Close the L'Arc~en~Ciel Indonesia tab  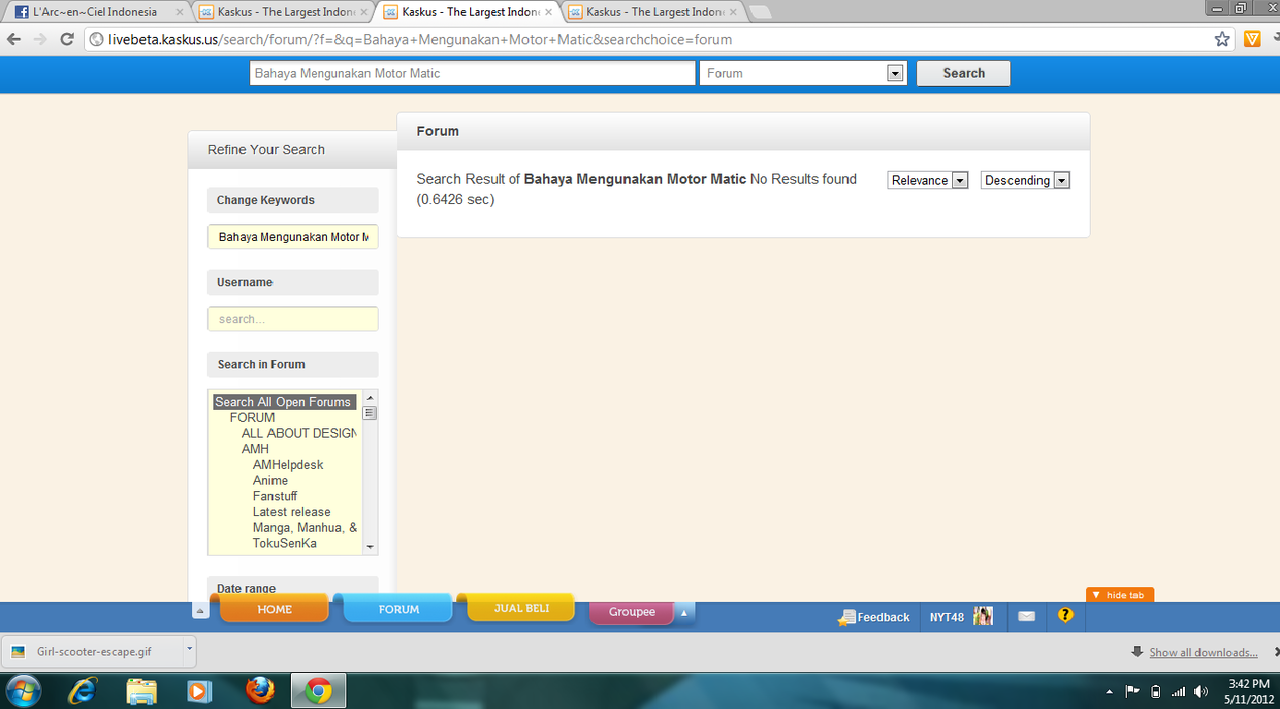[180, 12]
